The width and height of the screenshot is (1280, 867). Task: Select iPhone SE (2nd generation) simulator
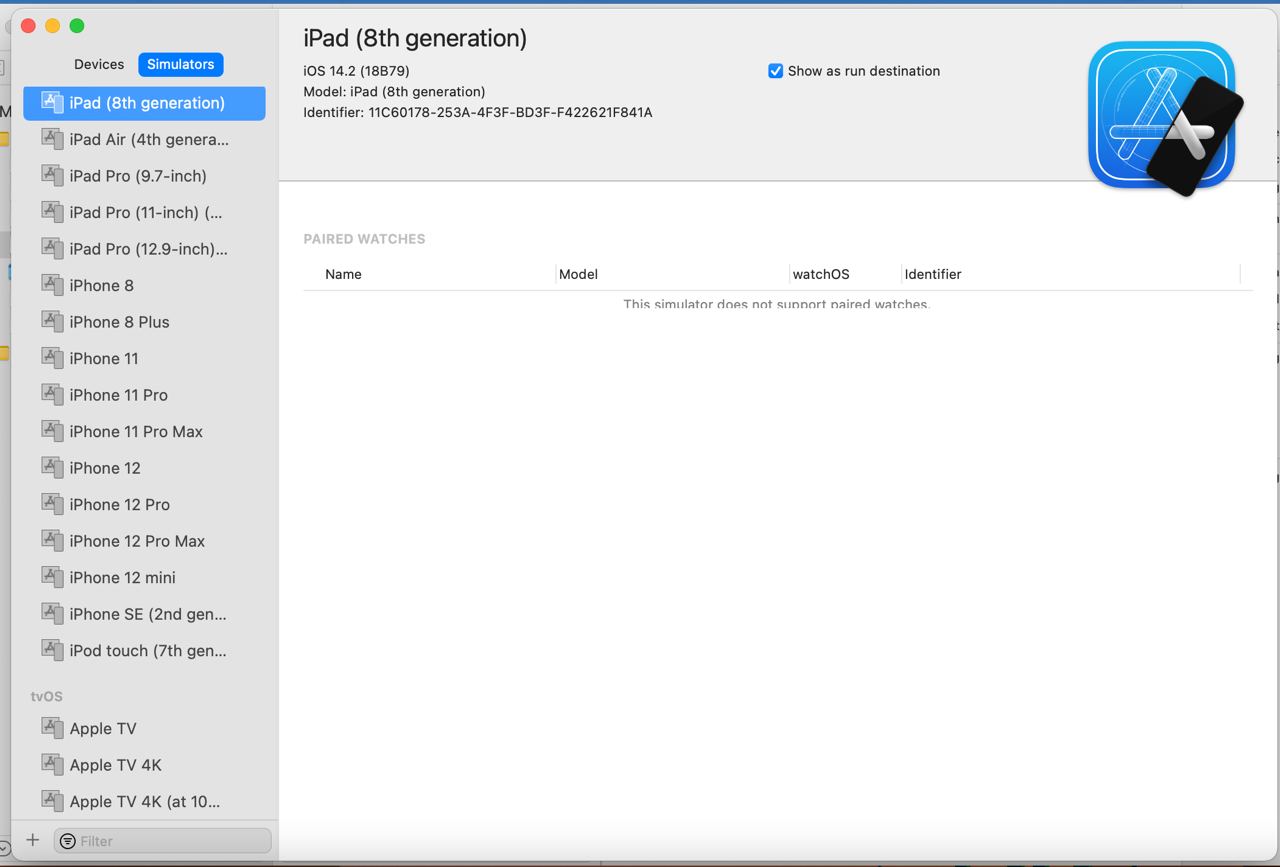[144, 614]
